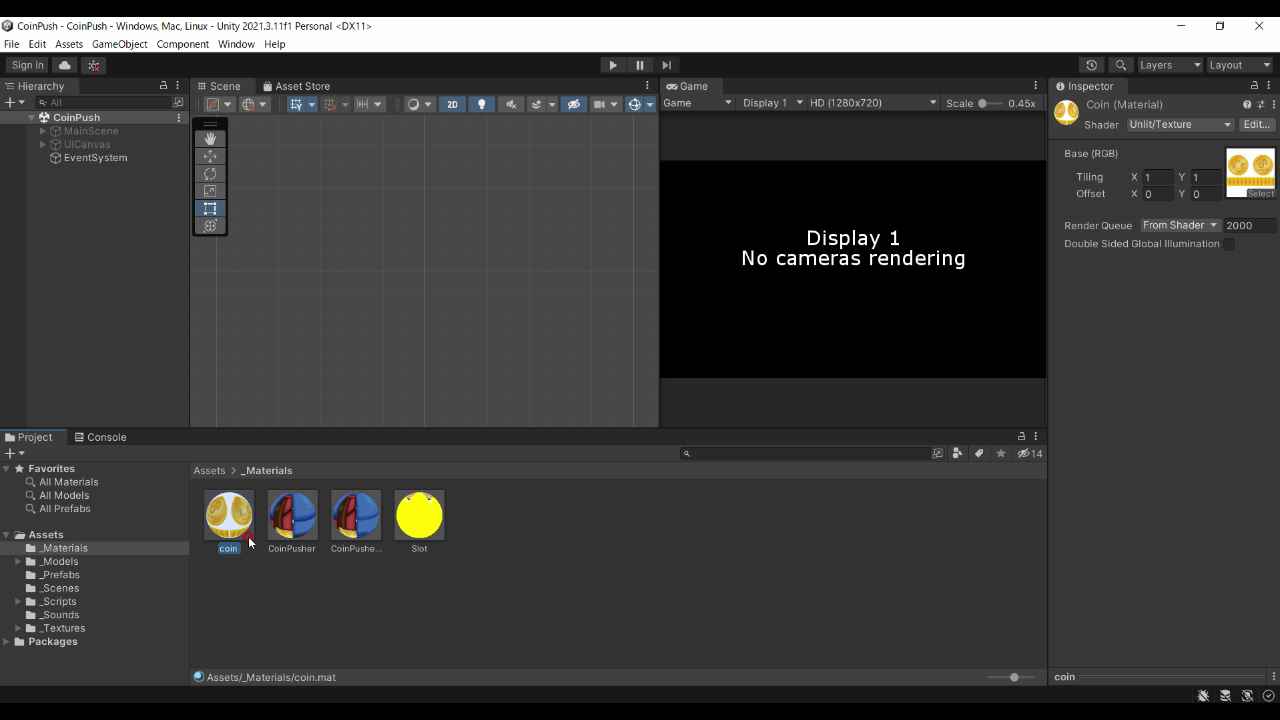Open the Layers dropdown
This screenshot has height=720, width=1280.
pos(1168,65)
